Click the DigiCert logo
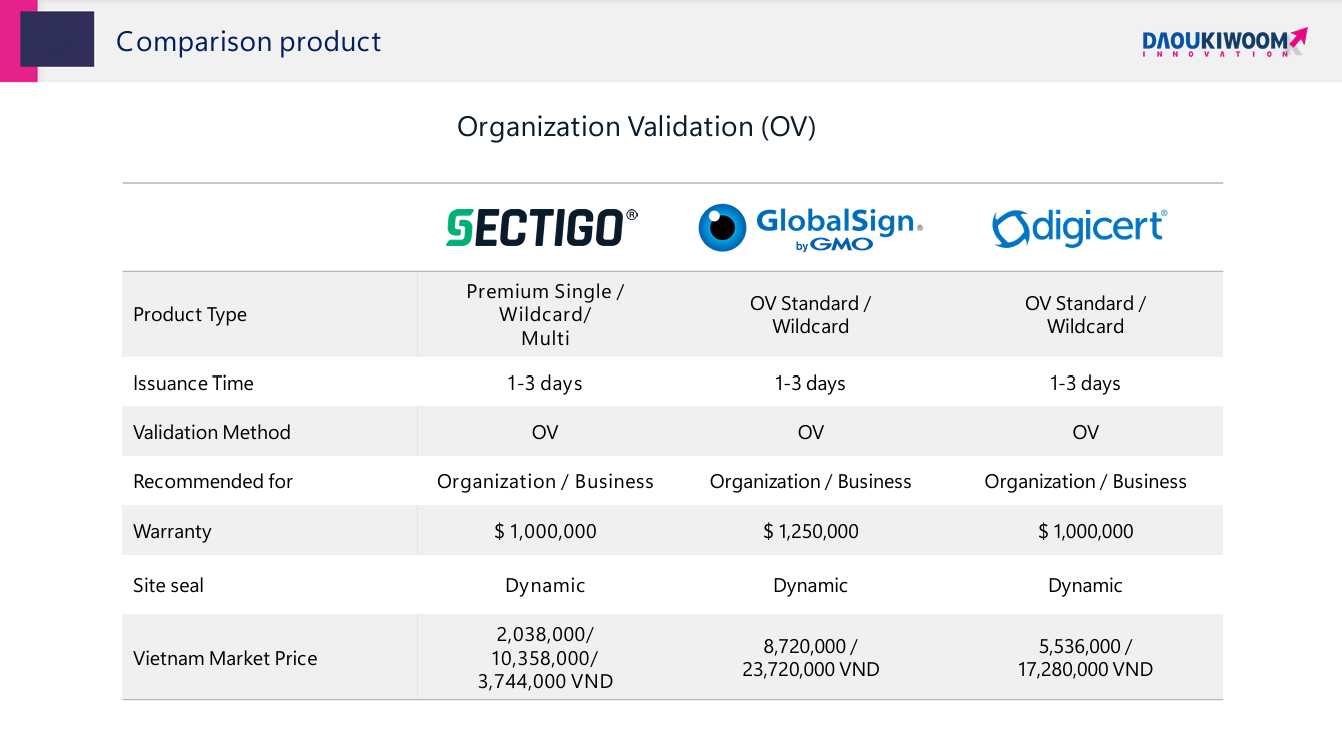 point(1079,228)
